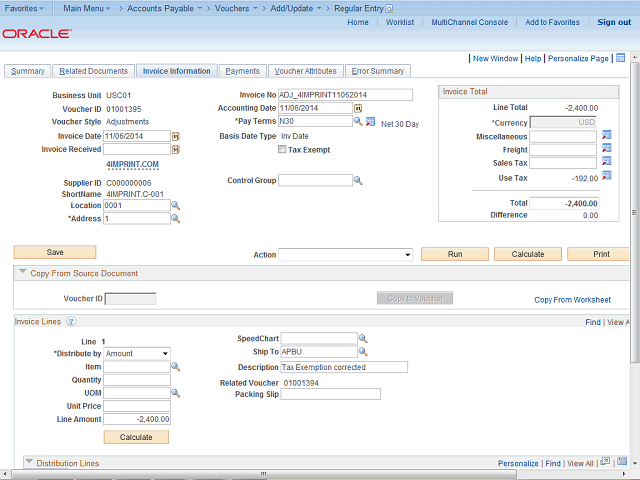Click the SpeedChart lookup magnifier

(x=363, y=339)
